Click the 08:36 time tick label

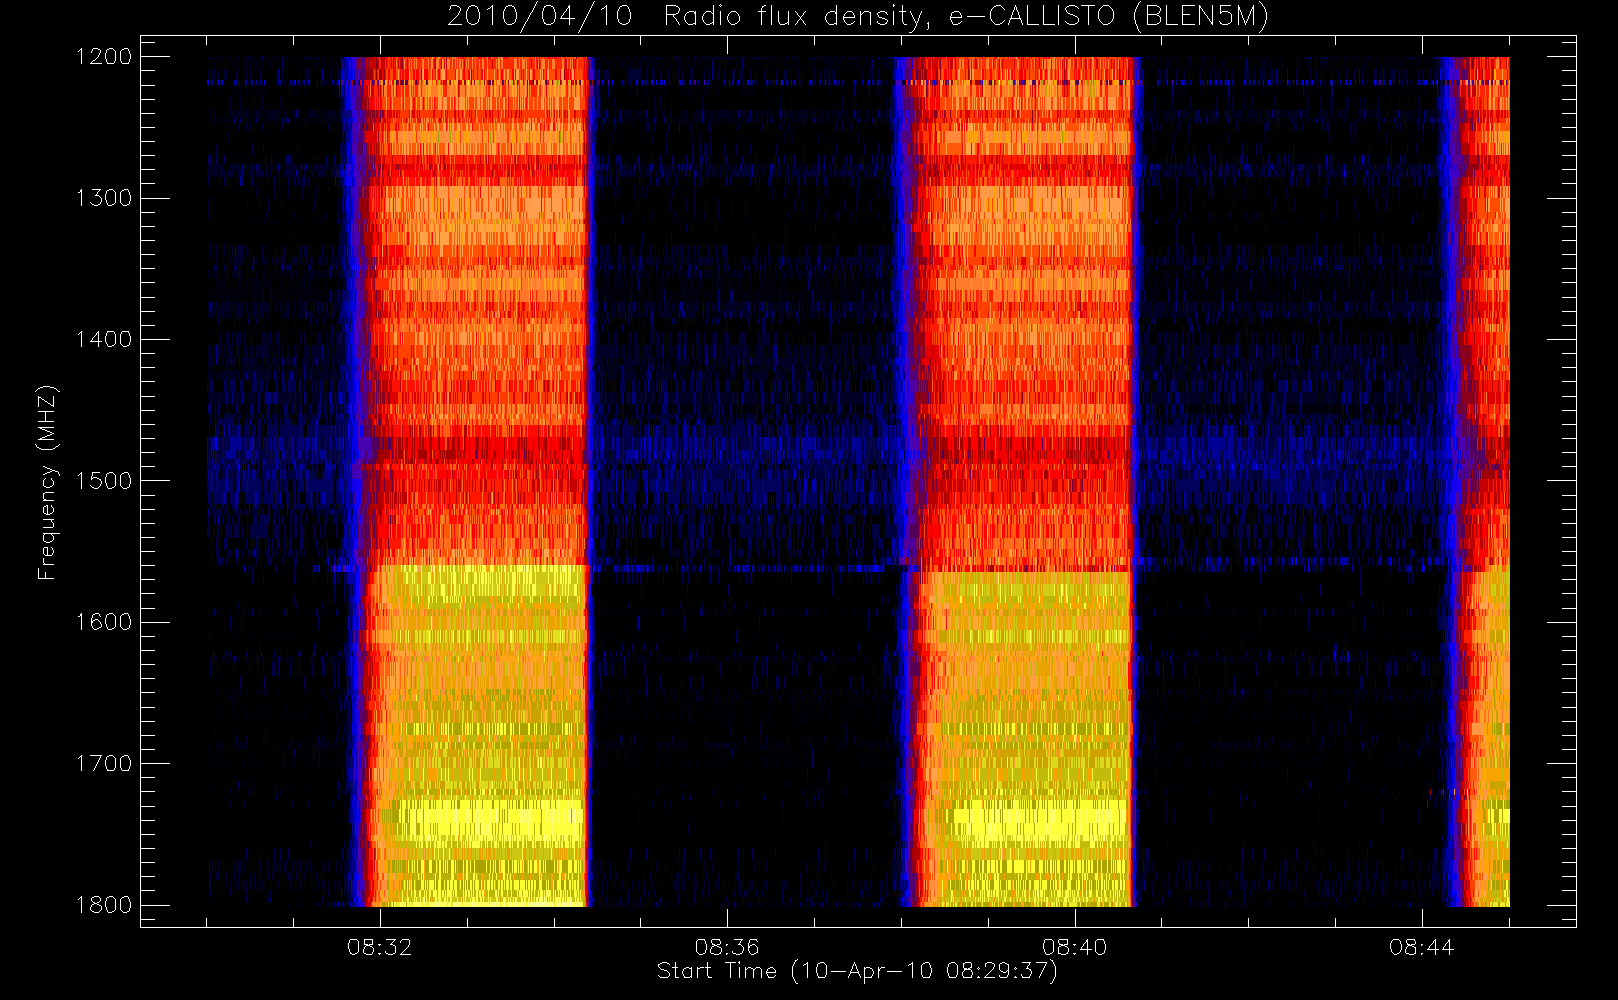(727, 947)
